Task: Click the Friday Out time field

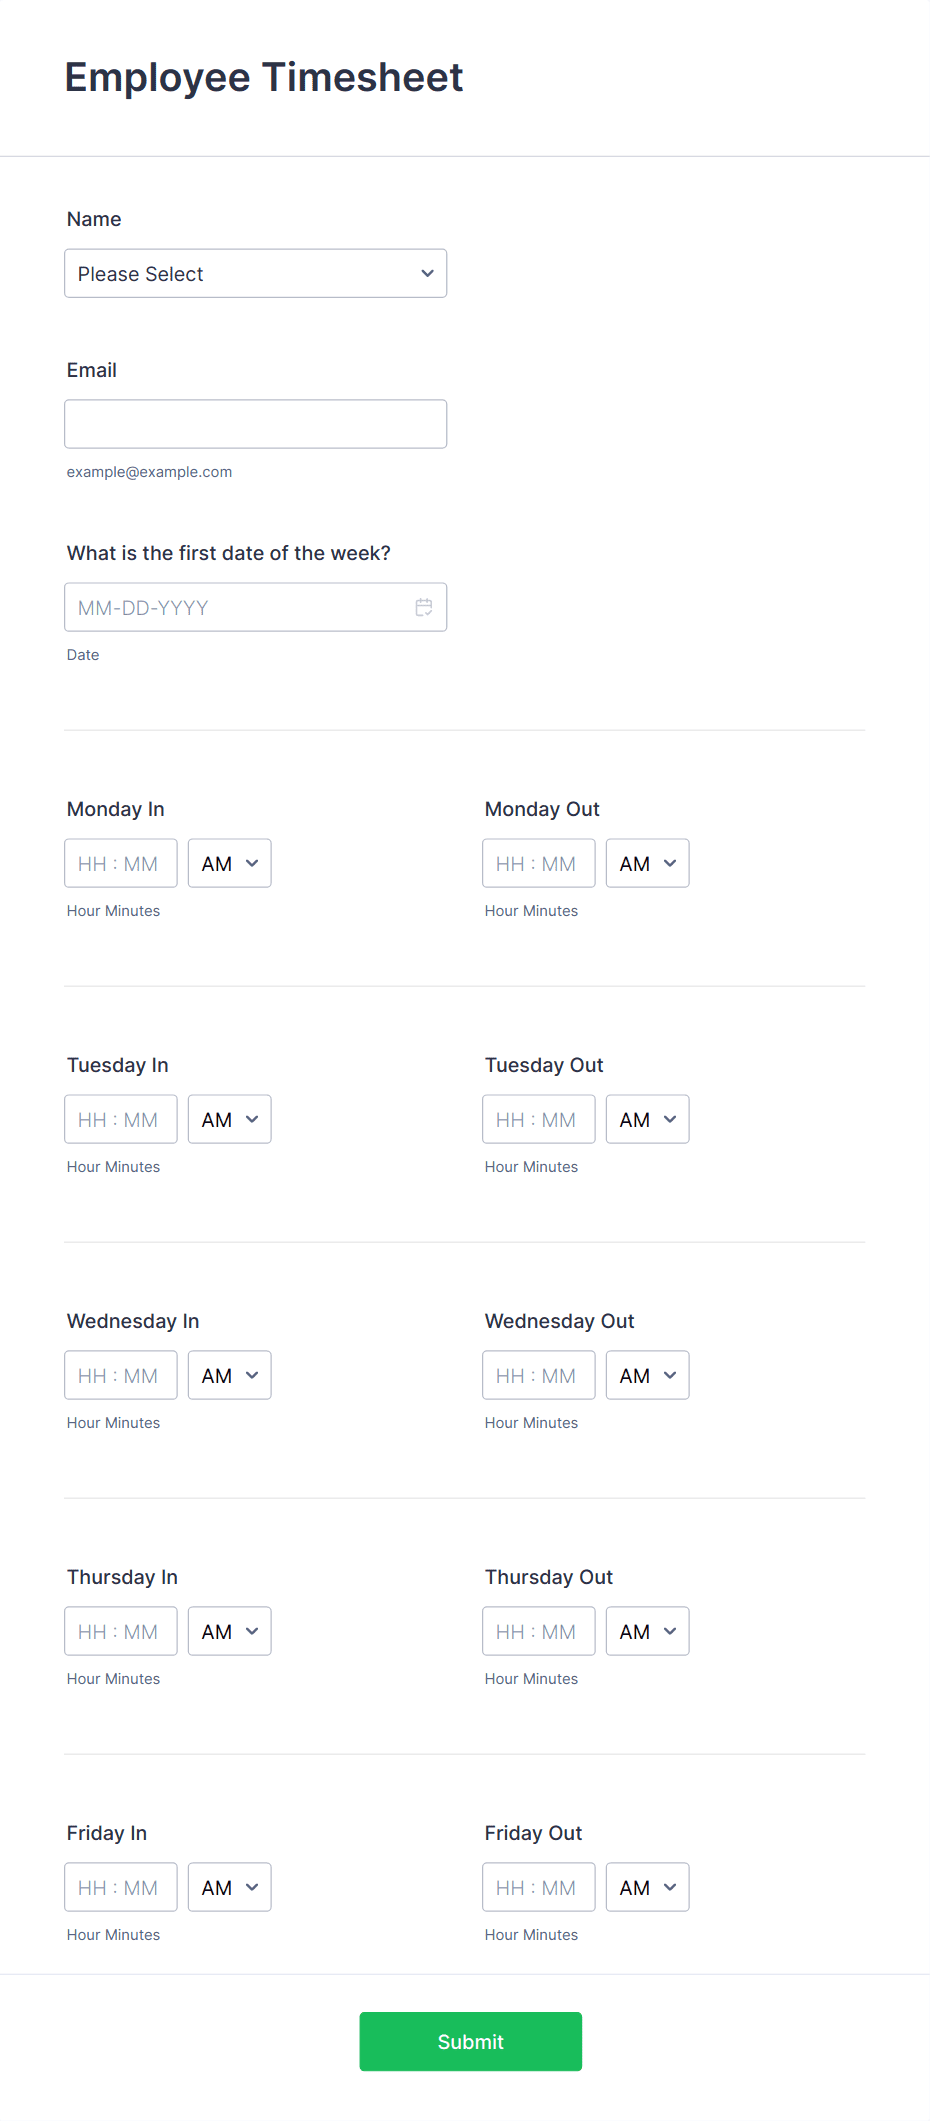Action: coord(538,1886)
